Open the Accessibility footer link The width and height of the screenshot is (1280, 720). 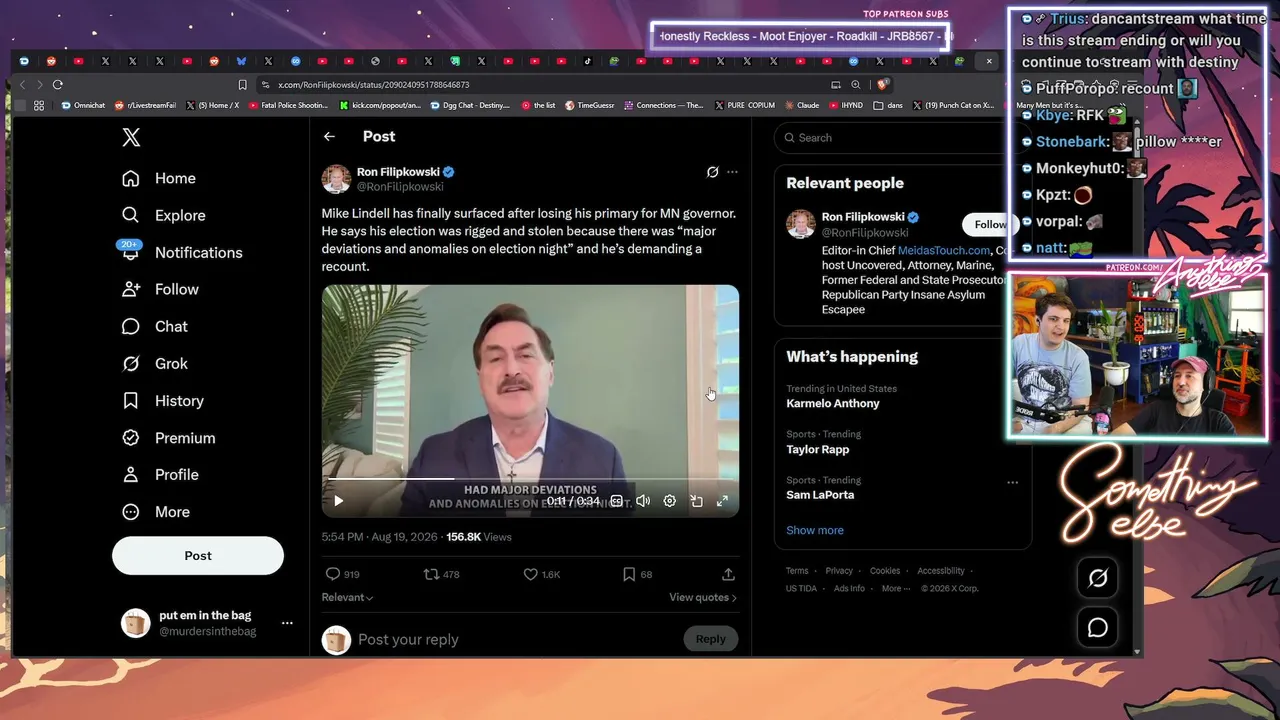pyautogui.click(x=941, y=571)
